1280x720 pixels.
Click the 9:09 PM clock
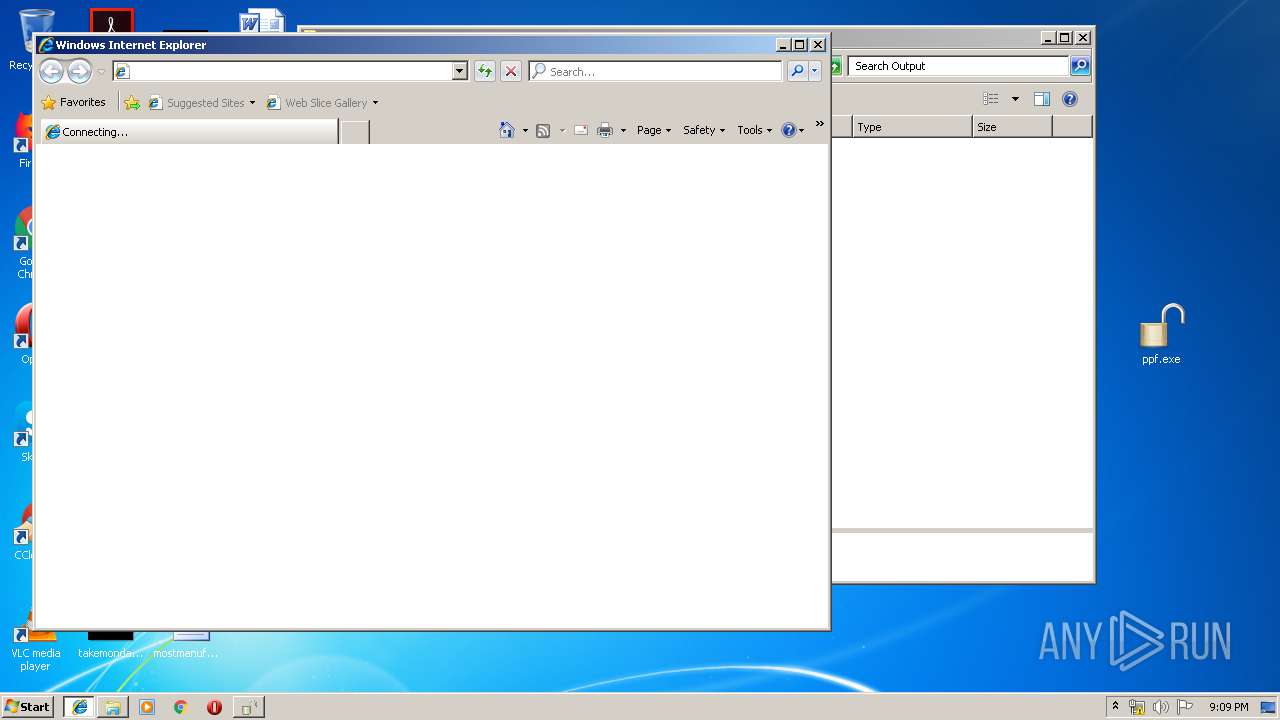[1228, 707]
